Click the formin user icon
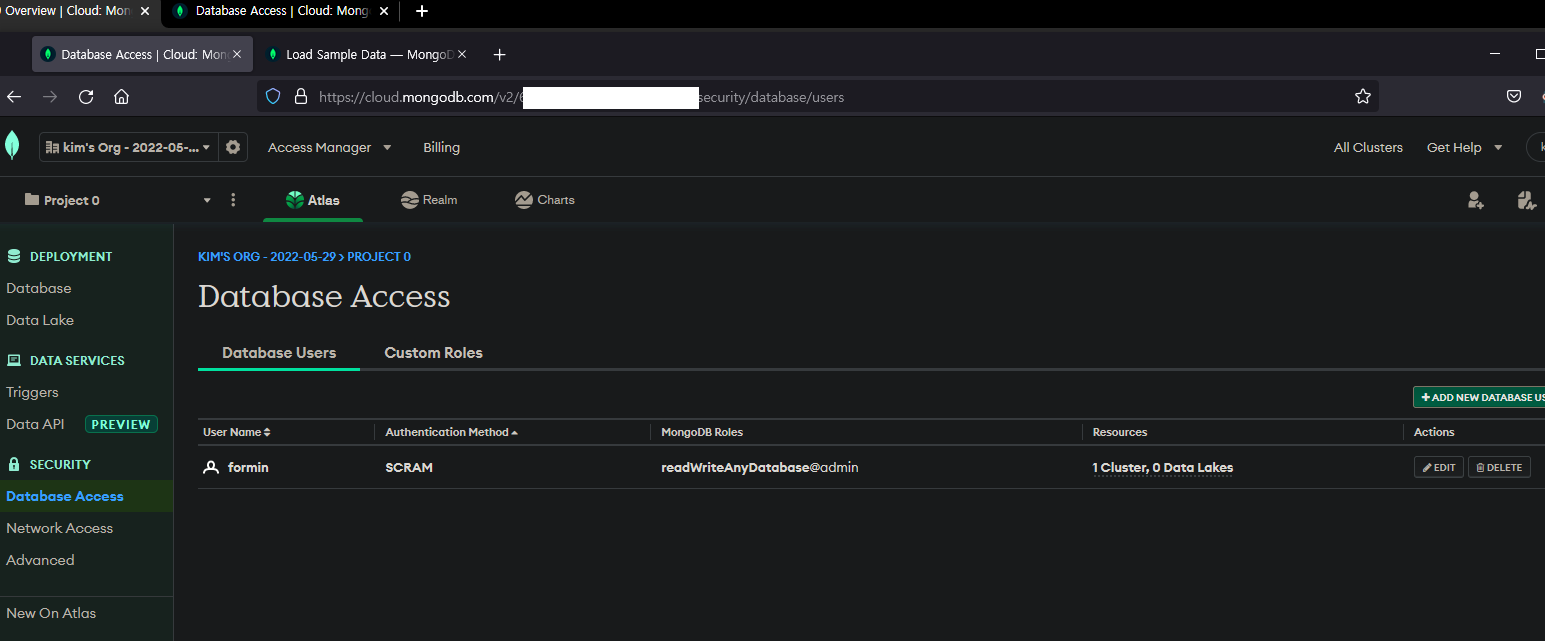1545x641 pixels. (x=210, y=467)
